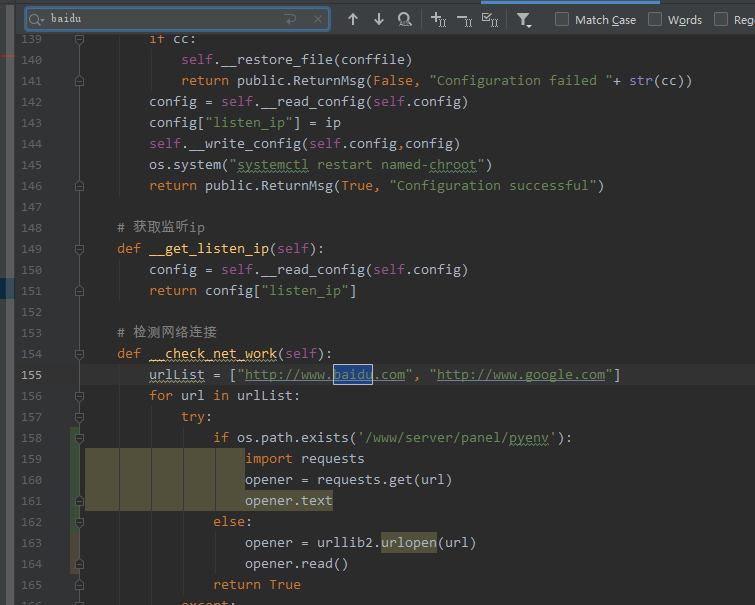This screenshot has height=605, width=755.
Task: Click the new line icon in search box
Action: [x=290, y=19]
